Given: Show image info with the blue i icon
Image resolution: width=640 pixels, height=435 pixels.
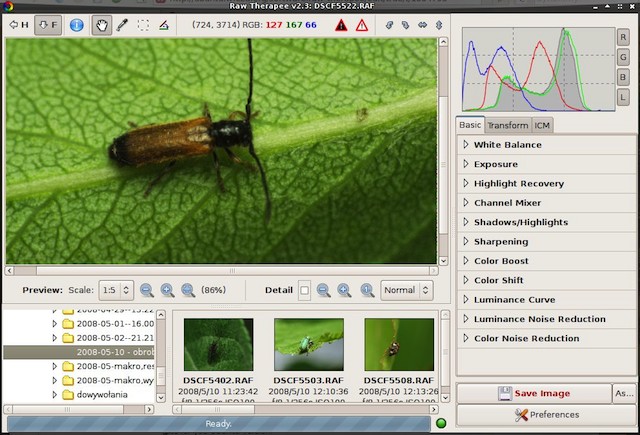Looking at the screenshot, I should tap(77, 25).
